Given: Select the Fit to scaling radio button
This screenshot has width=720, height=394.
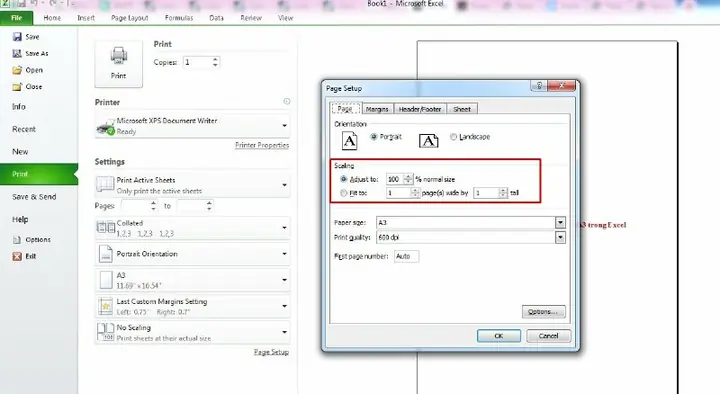Looking at the screenshot, I should pos(343,193).
